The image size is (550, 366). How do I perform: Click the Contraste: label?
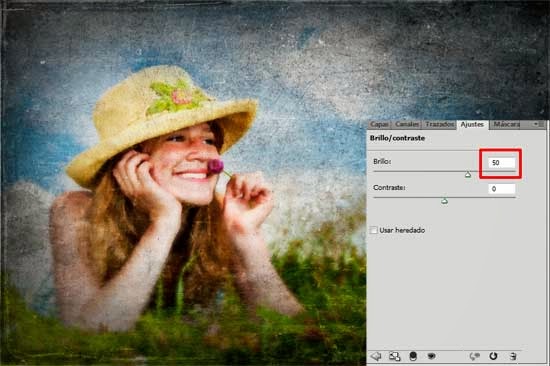[389, 188]
